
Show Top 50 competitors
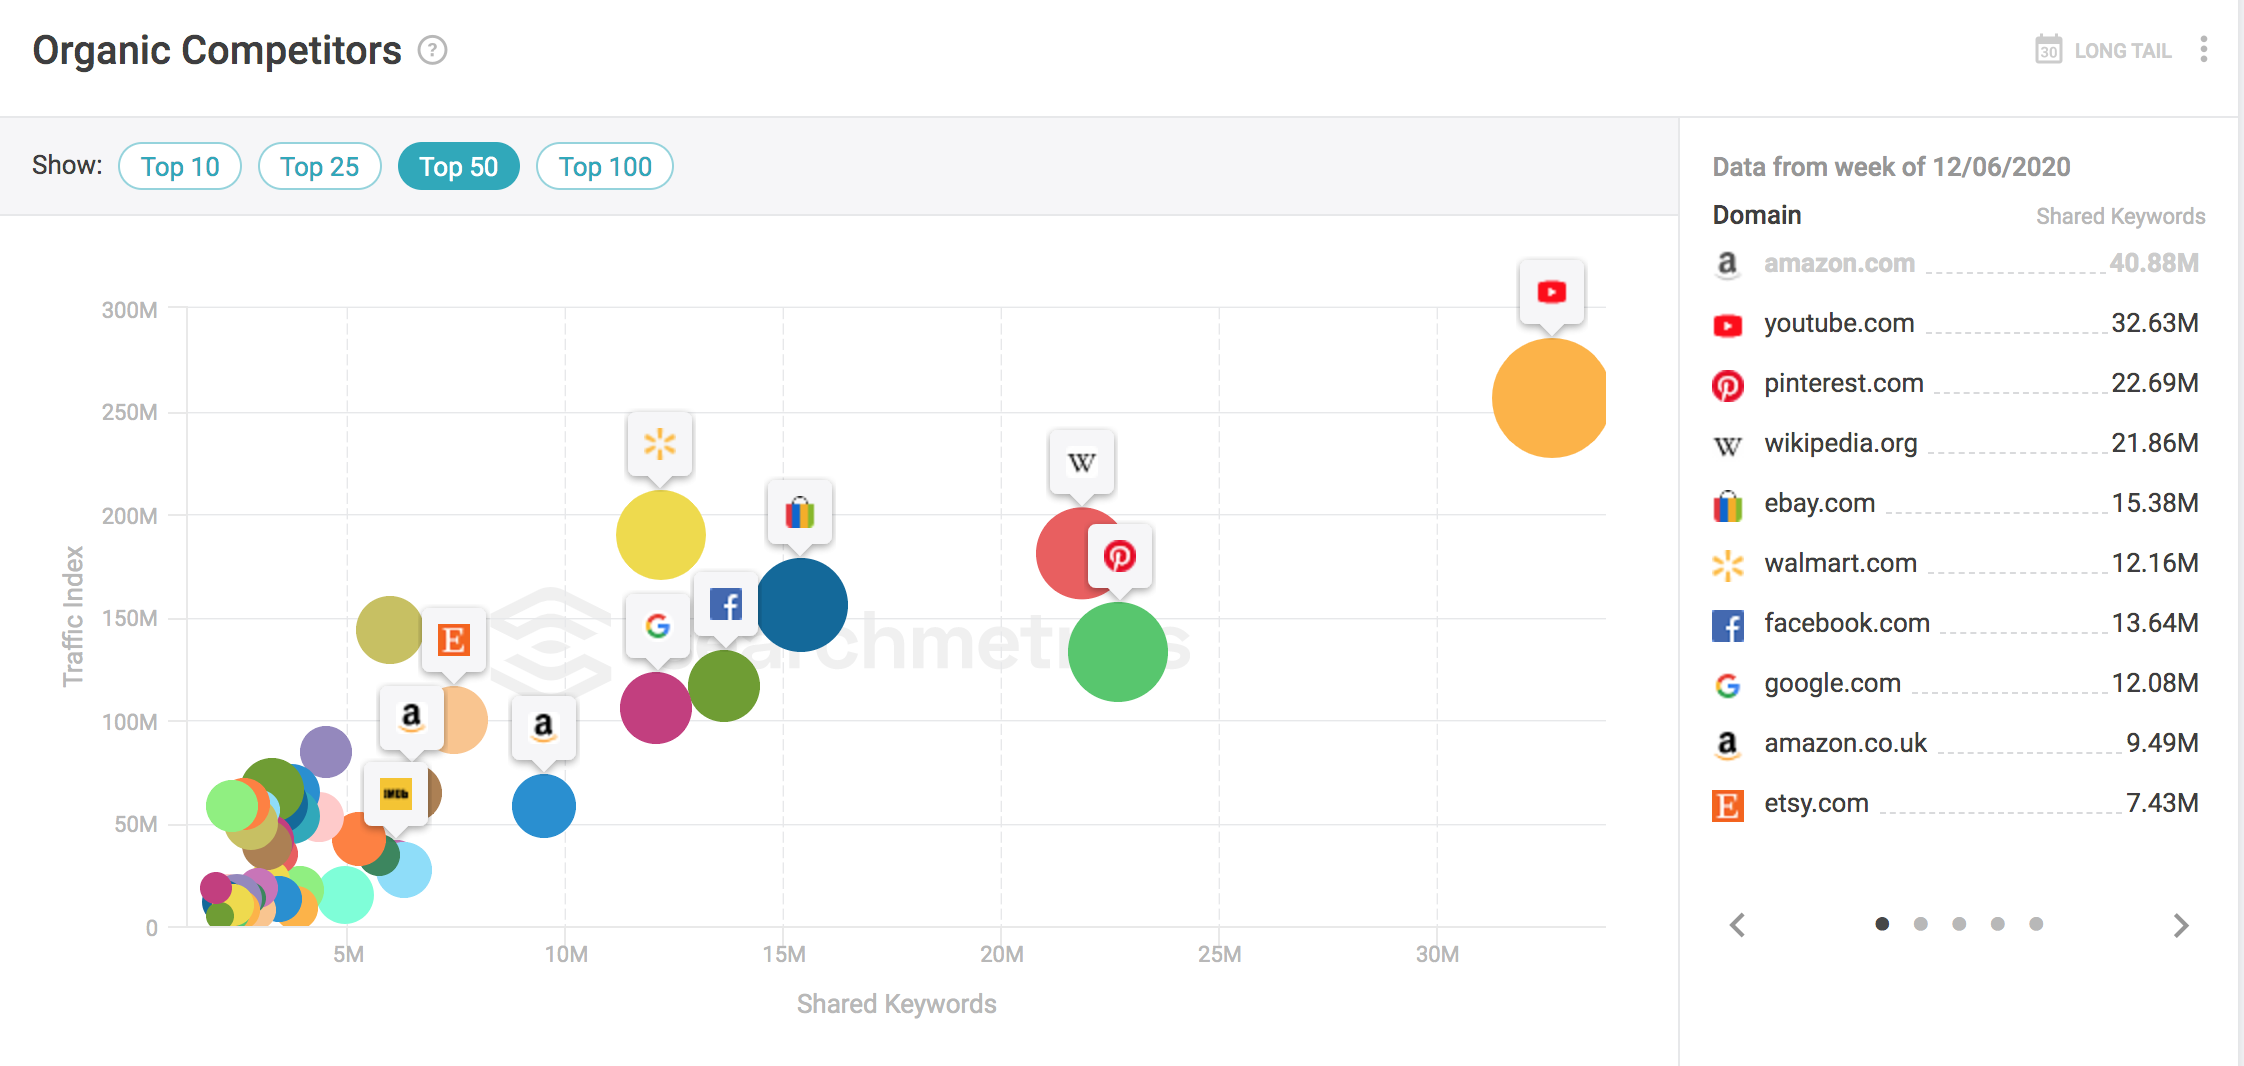tap(458, 166)
